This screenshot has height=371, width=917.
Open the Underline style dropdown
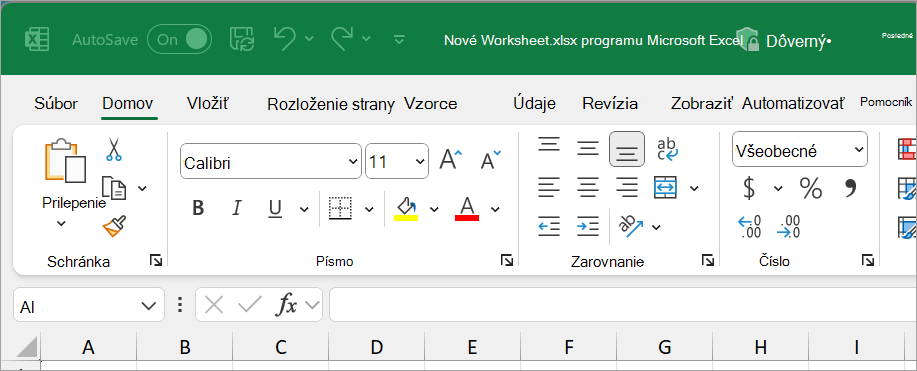tap(304, 209)
